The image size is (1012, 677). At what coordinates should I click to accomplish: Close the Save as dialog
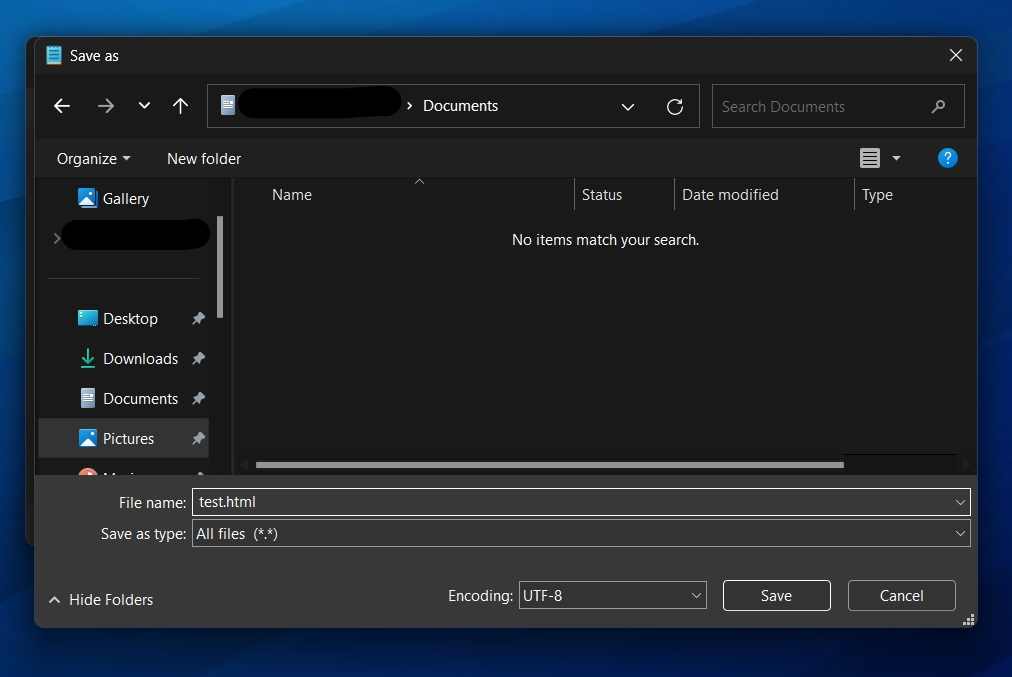click(956, 56)
